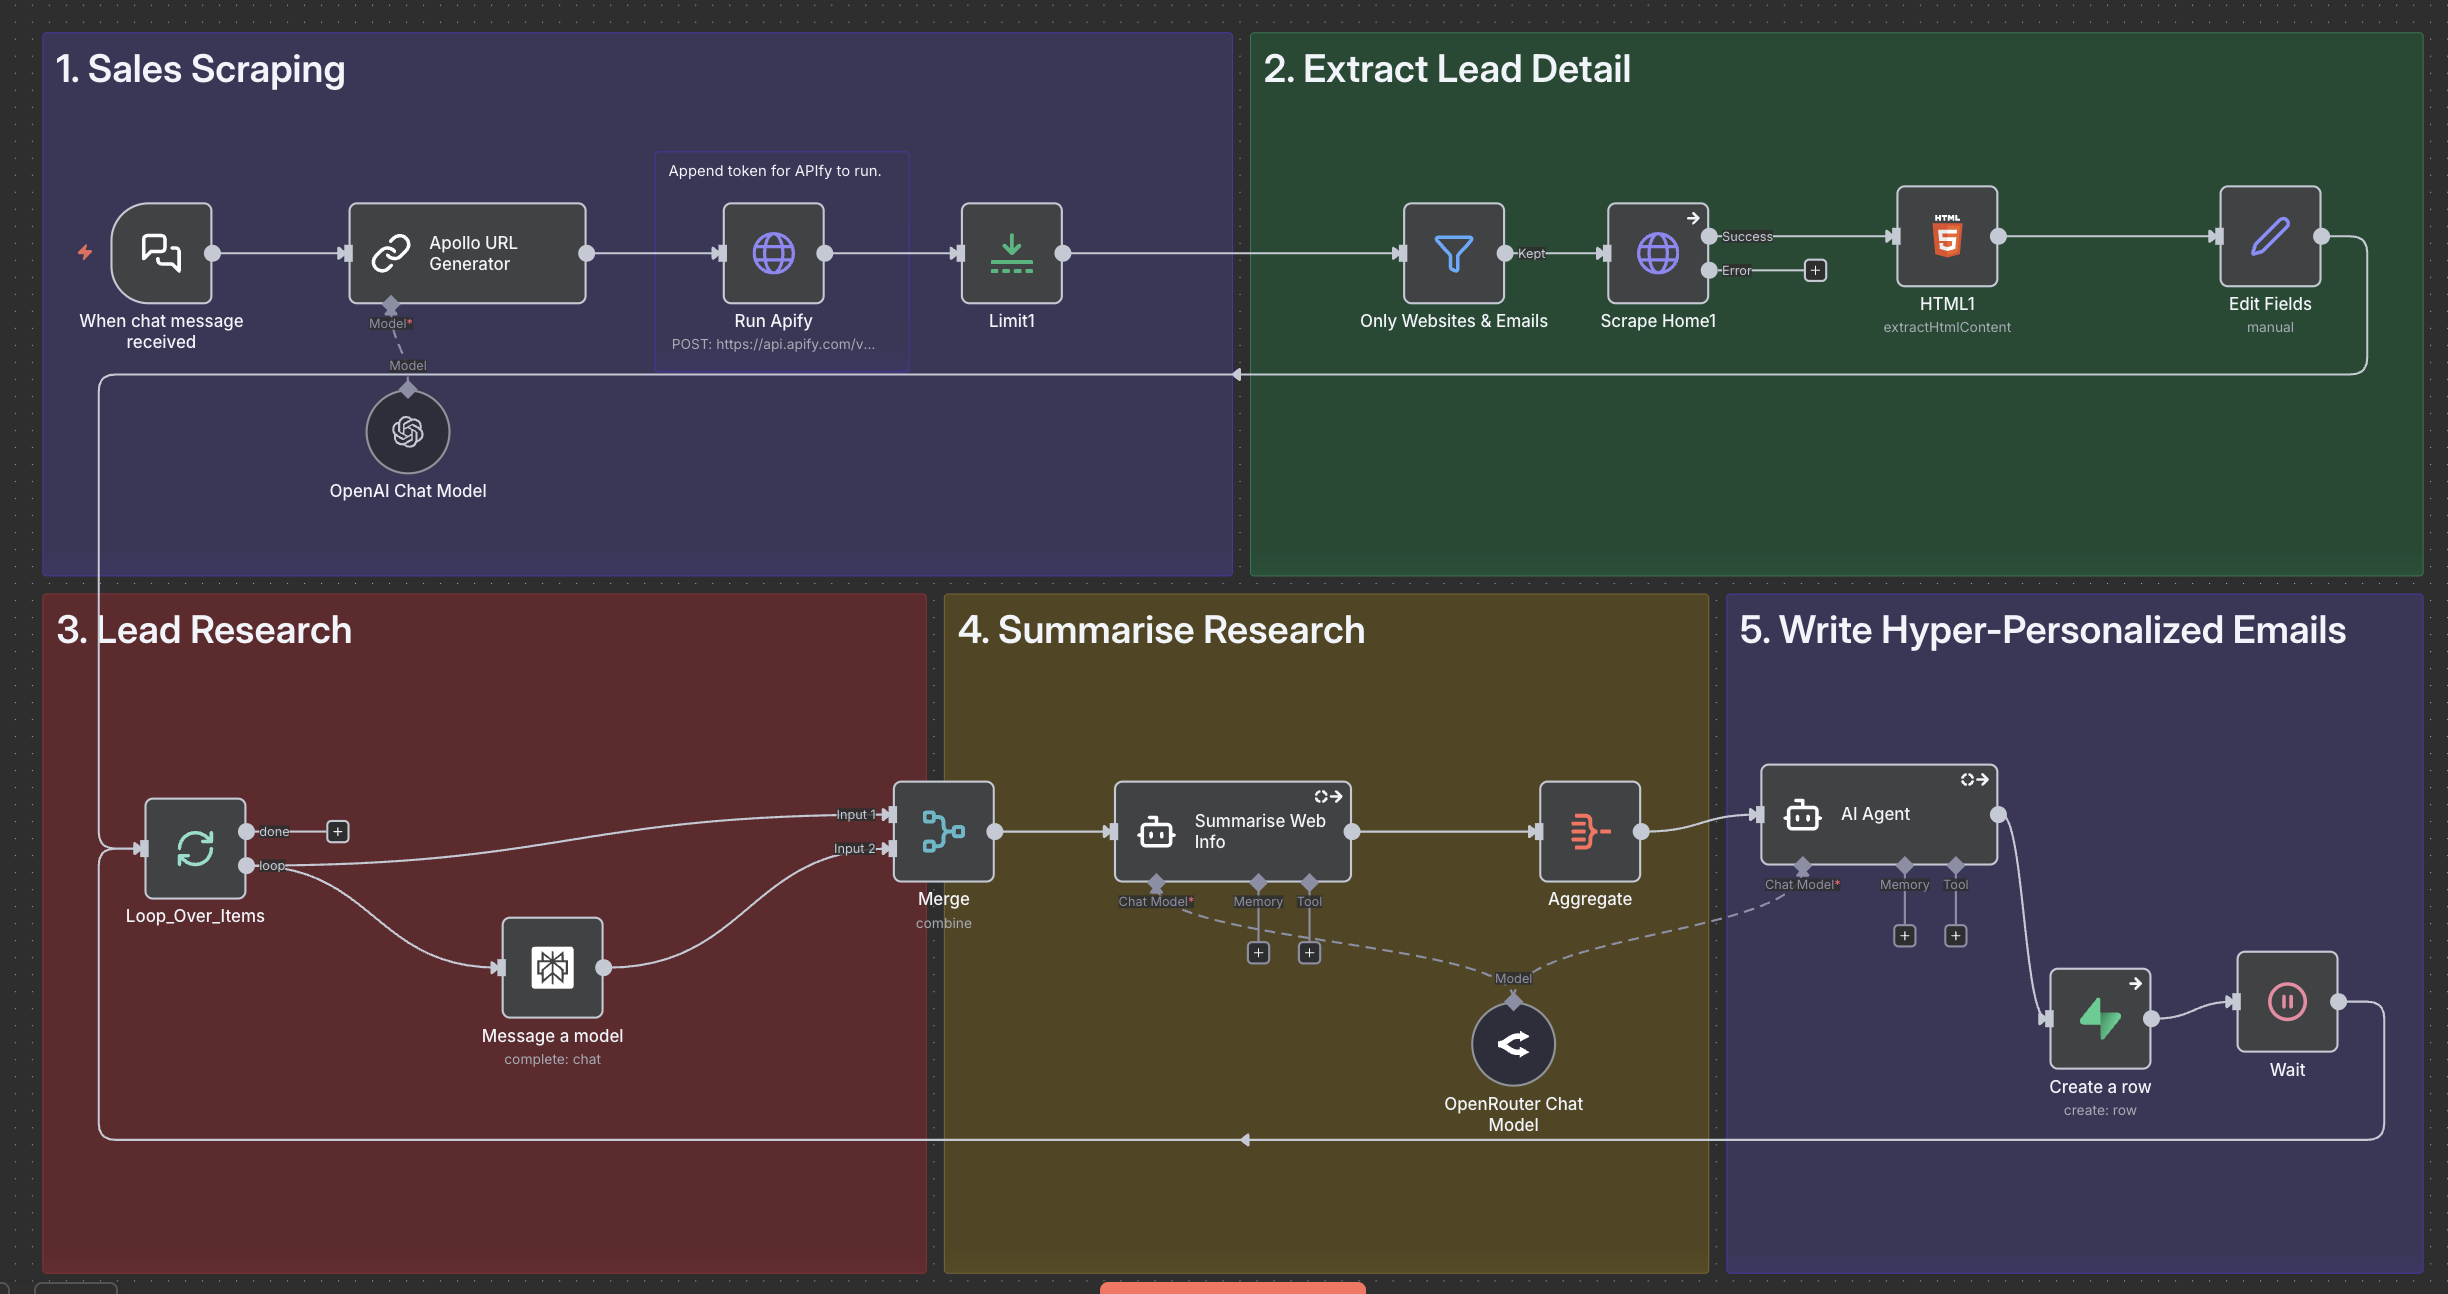Open the orange chat panel at the bottom
Viewport: 2448px width, 1294px height.
tap(1232, 1290)
